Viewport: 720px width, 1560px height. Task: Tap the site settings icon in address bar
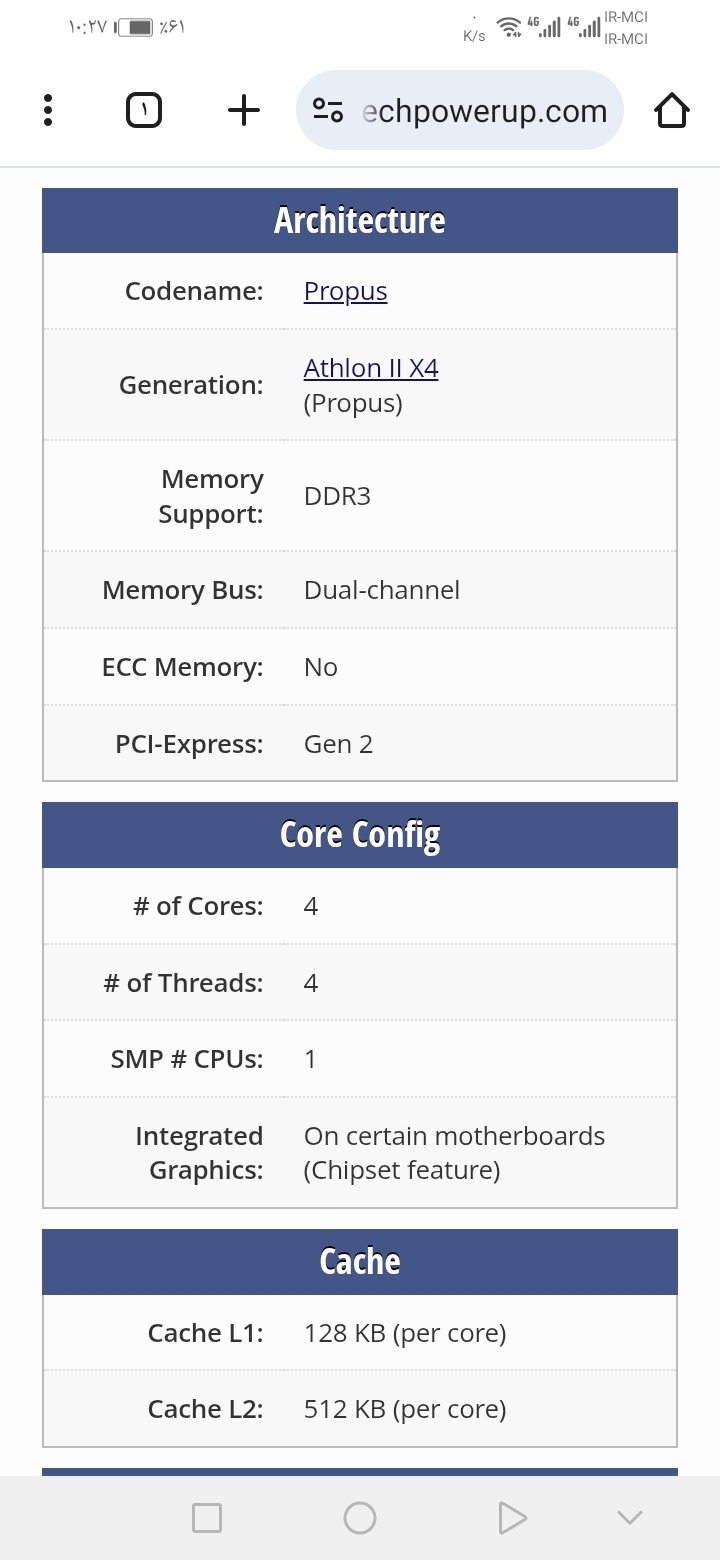point(328,110)
